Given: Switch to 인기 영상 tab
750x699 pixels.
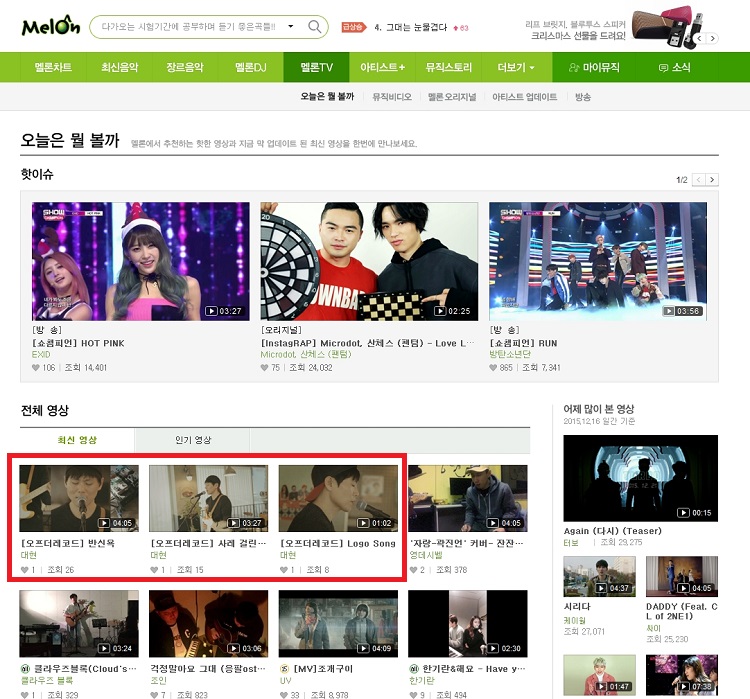Looking at the screenshot, I should [x=193, y=440].
